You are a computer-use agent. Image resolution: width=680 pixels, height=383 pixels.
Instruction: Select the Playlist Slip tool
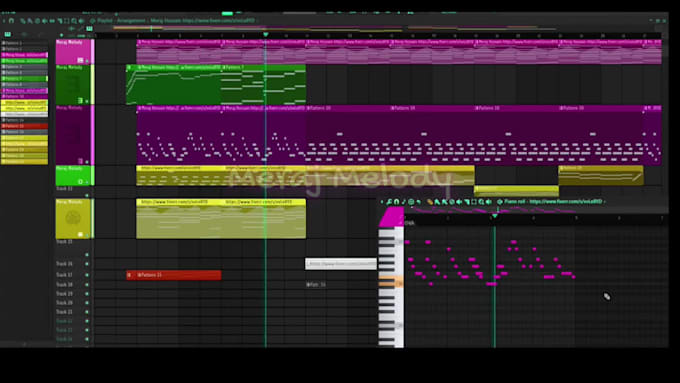(x=52, y=21)
